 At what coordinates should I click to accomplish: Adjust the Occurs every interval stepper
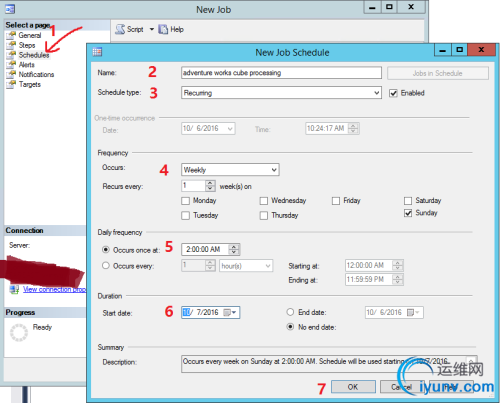210,266
